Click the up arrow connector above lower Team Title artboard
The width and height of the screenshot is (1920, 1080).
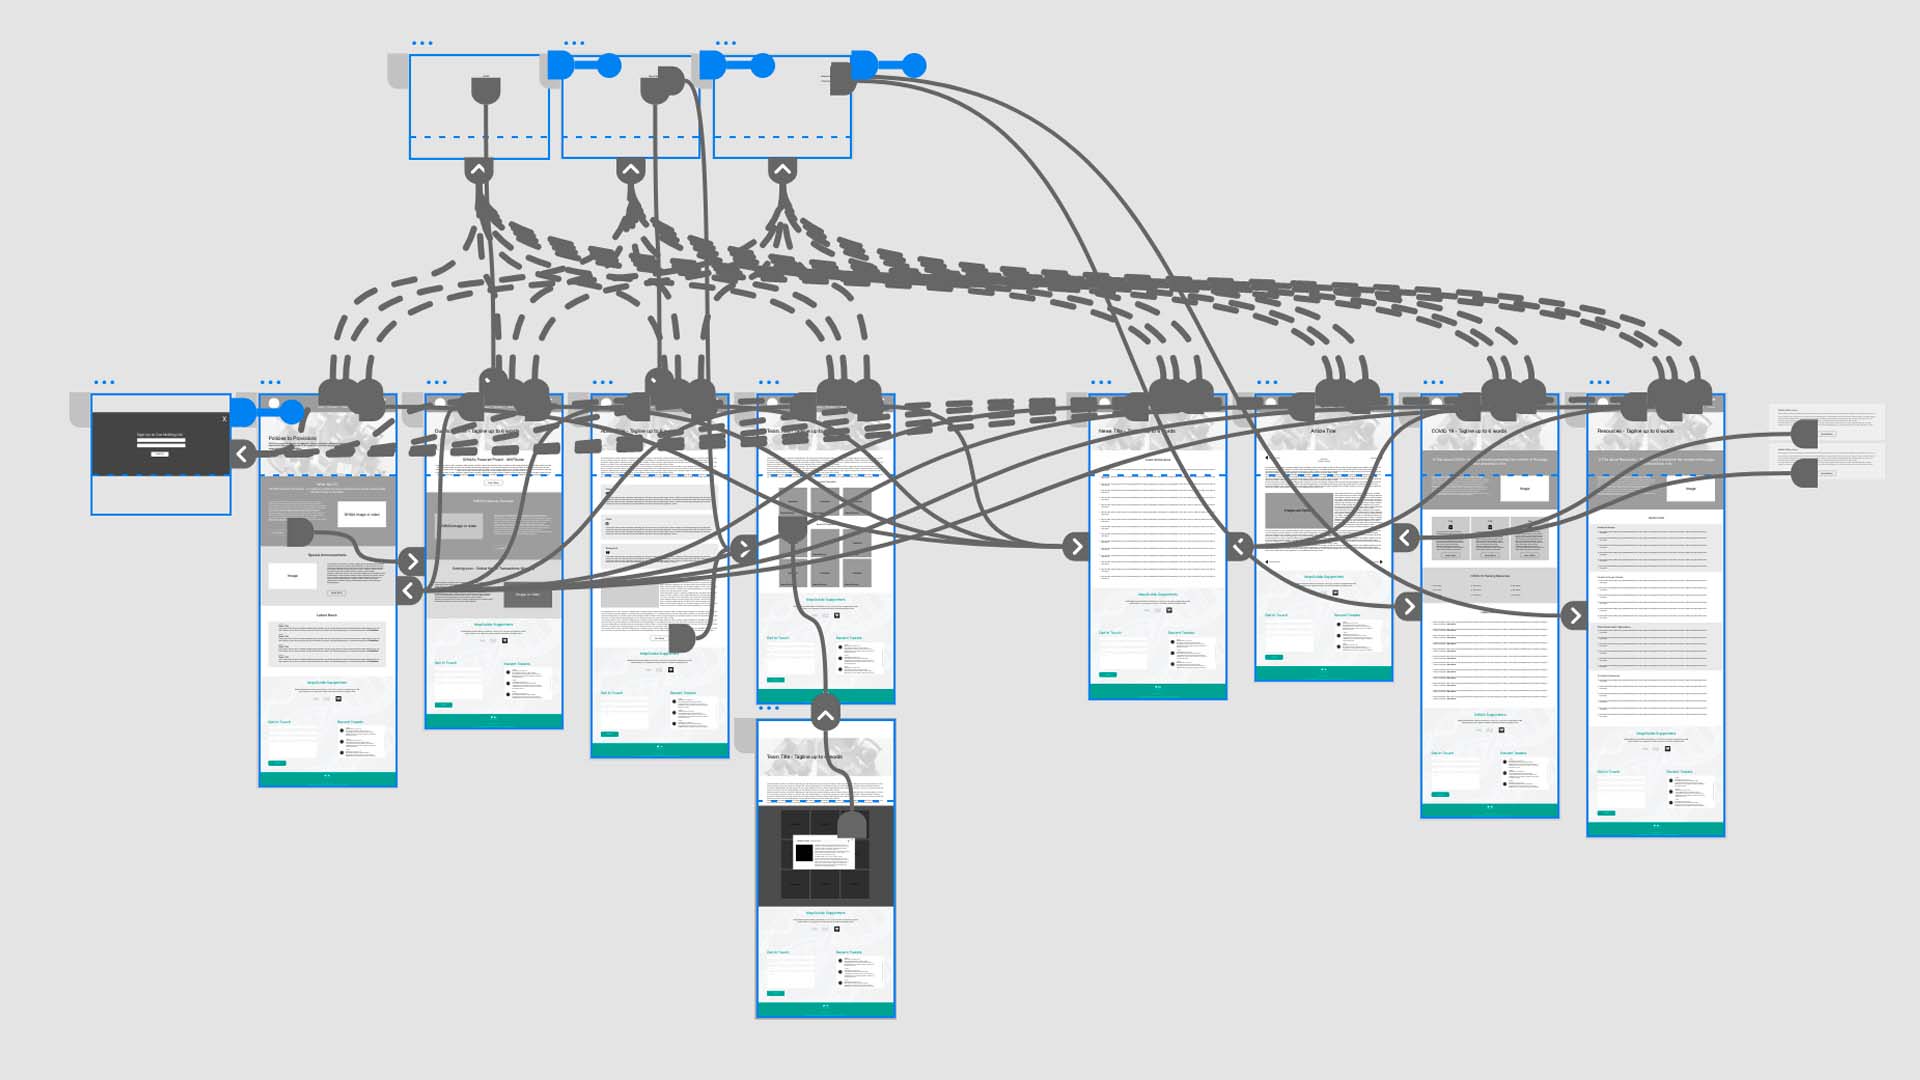point(825,716)
